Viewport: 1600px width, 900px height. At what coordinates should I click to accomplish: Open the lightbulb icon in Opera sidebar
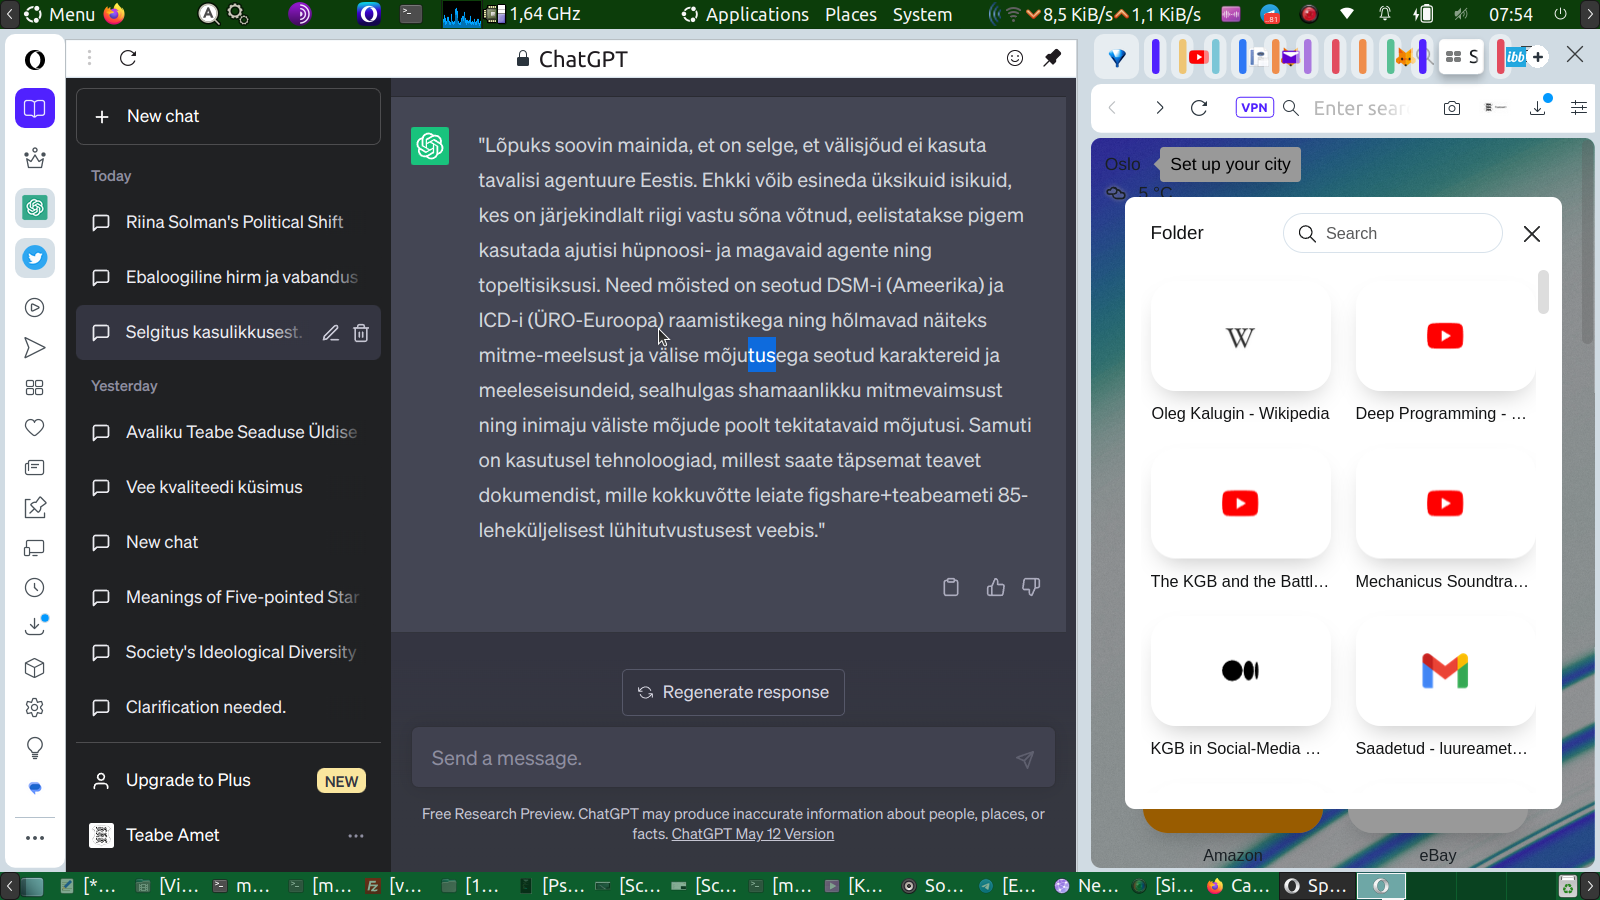(x=35, y=748)
